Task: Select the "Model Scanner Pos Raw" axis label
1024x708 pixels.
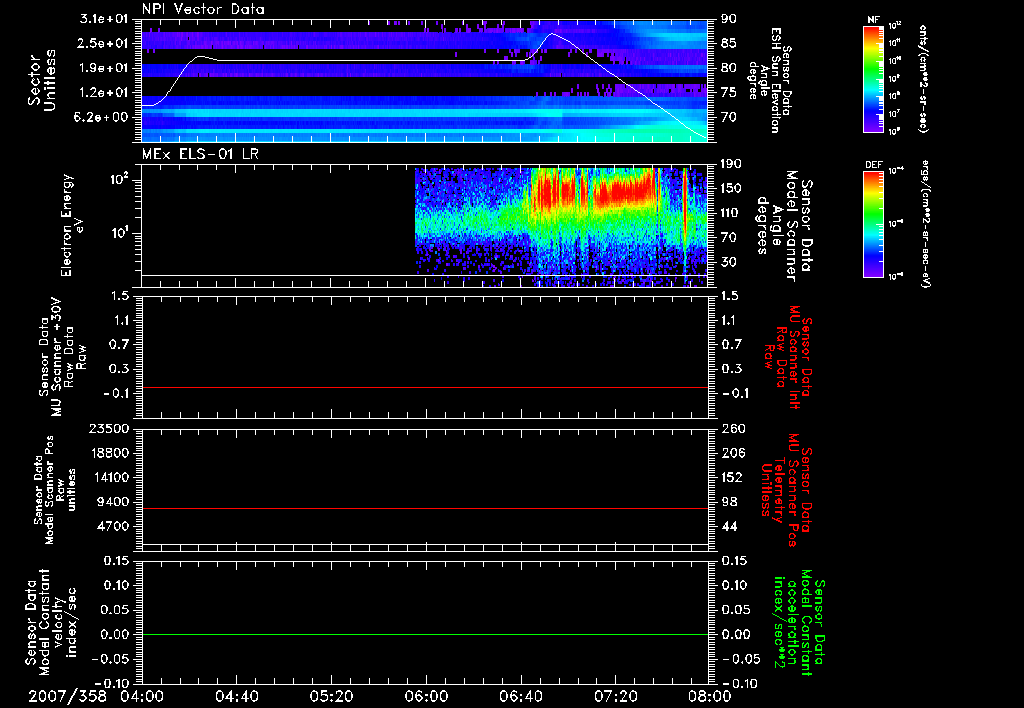Action: tap(55, 490)
